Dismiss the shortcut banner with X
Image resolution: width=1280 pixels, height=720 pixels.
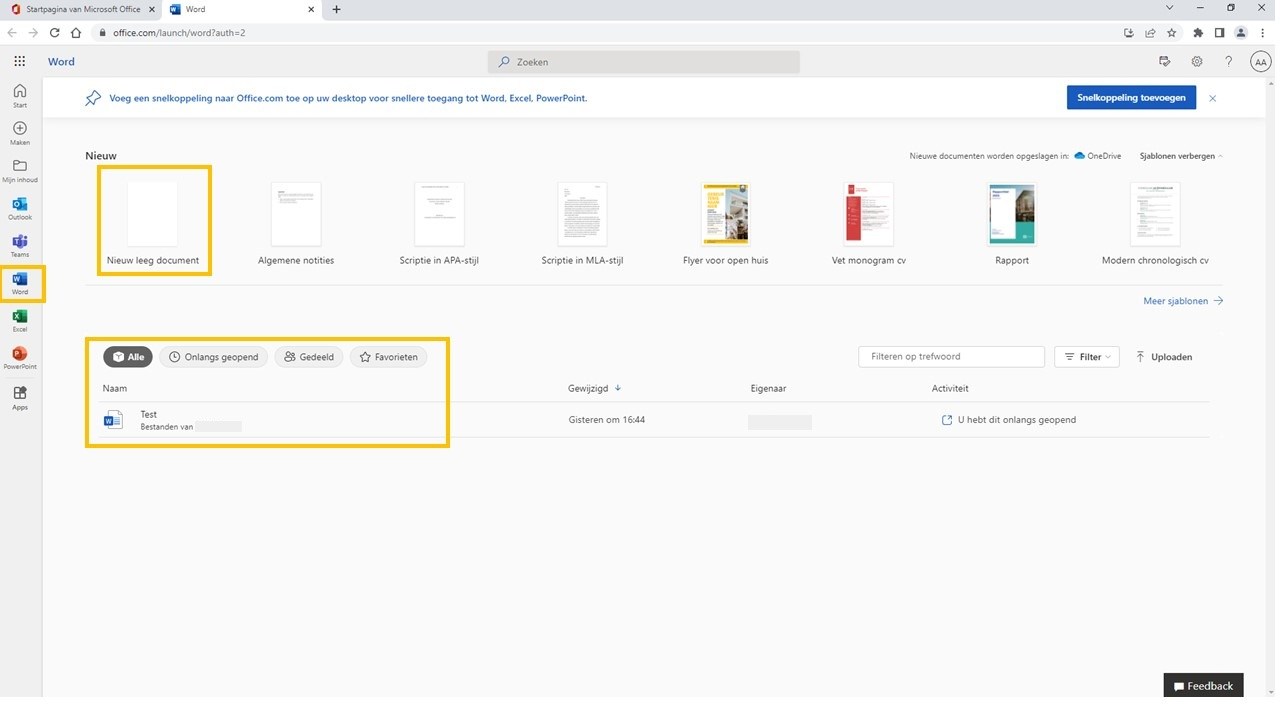(x=1212, y=98)
